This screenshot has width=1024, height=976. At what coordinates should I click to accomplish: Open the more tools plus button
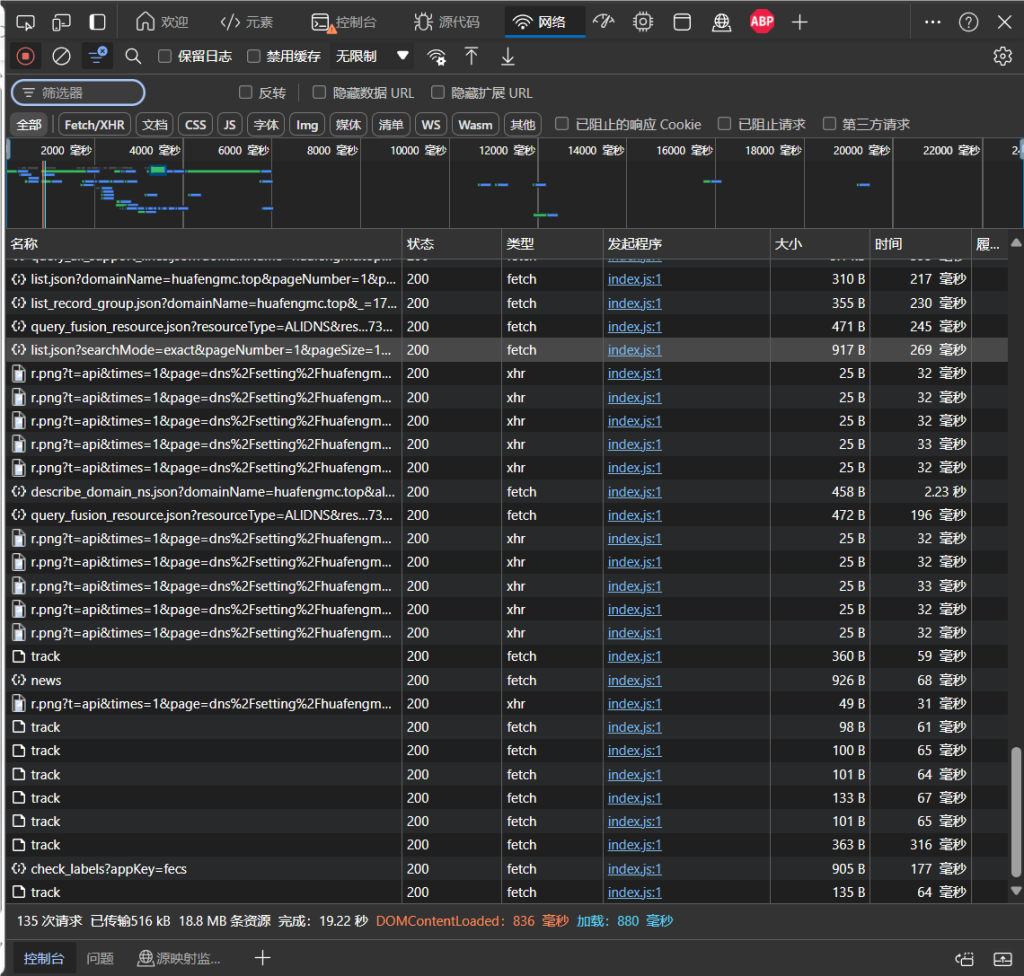(800, 21)
